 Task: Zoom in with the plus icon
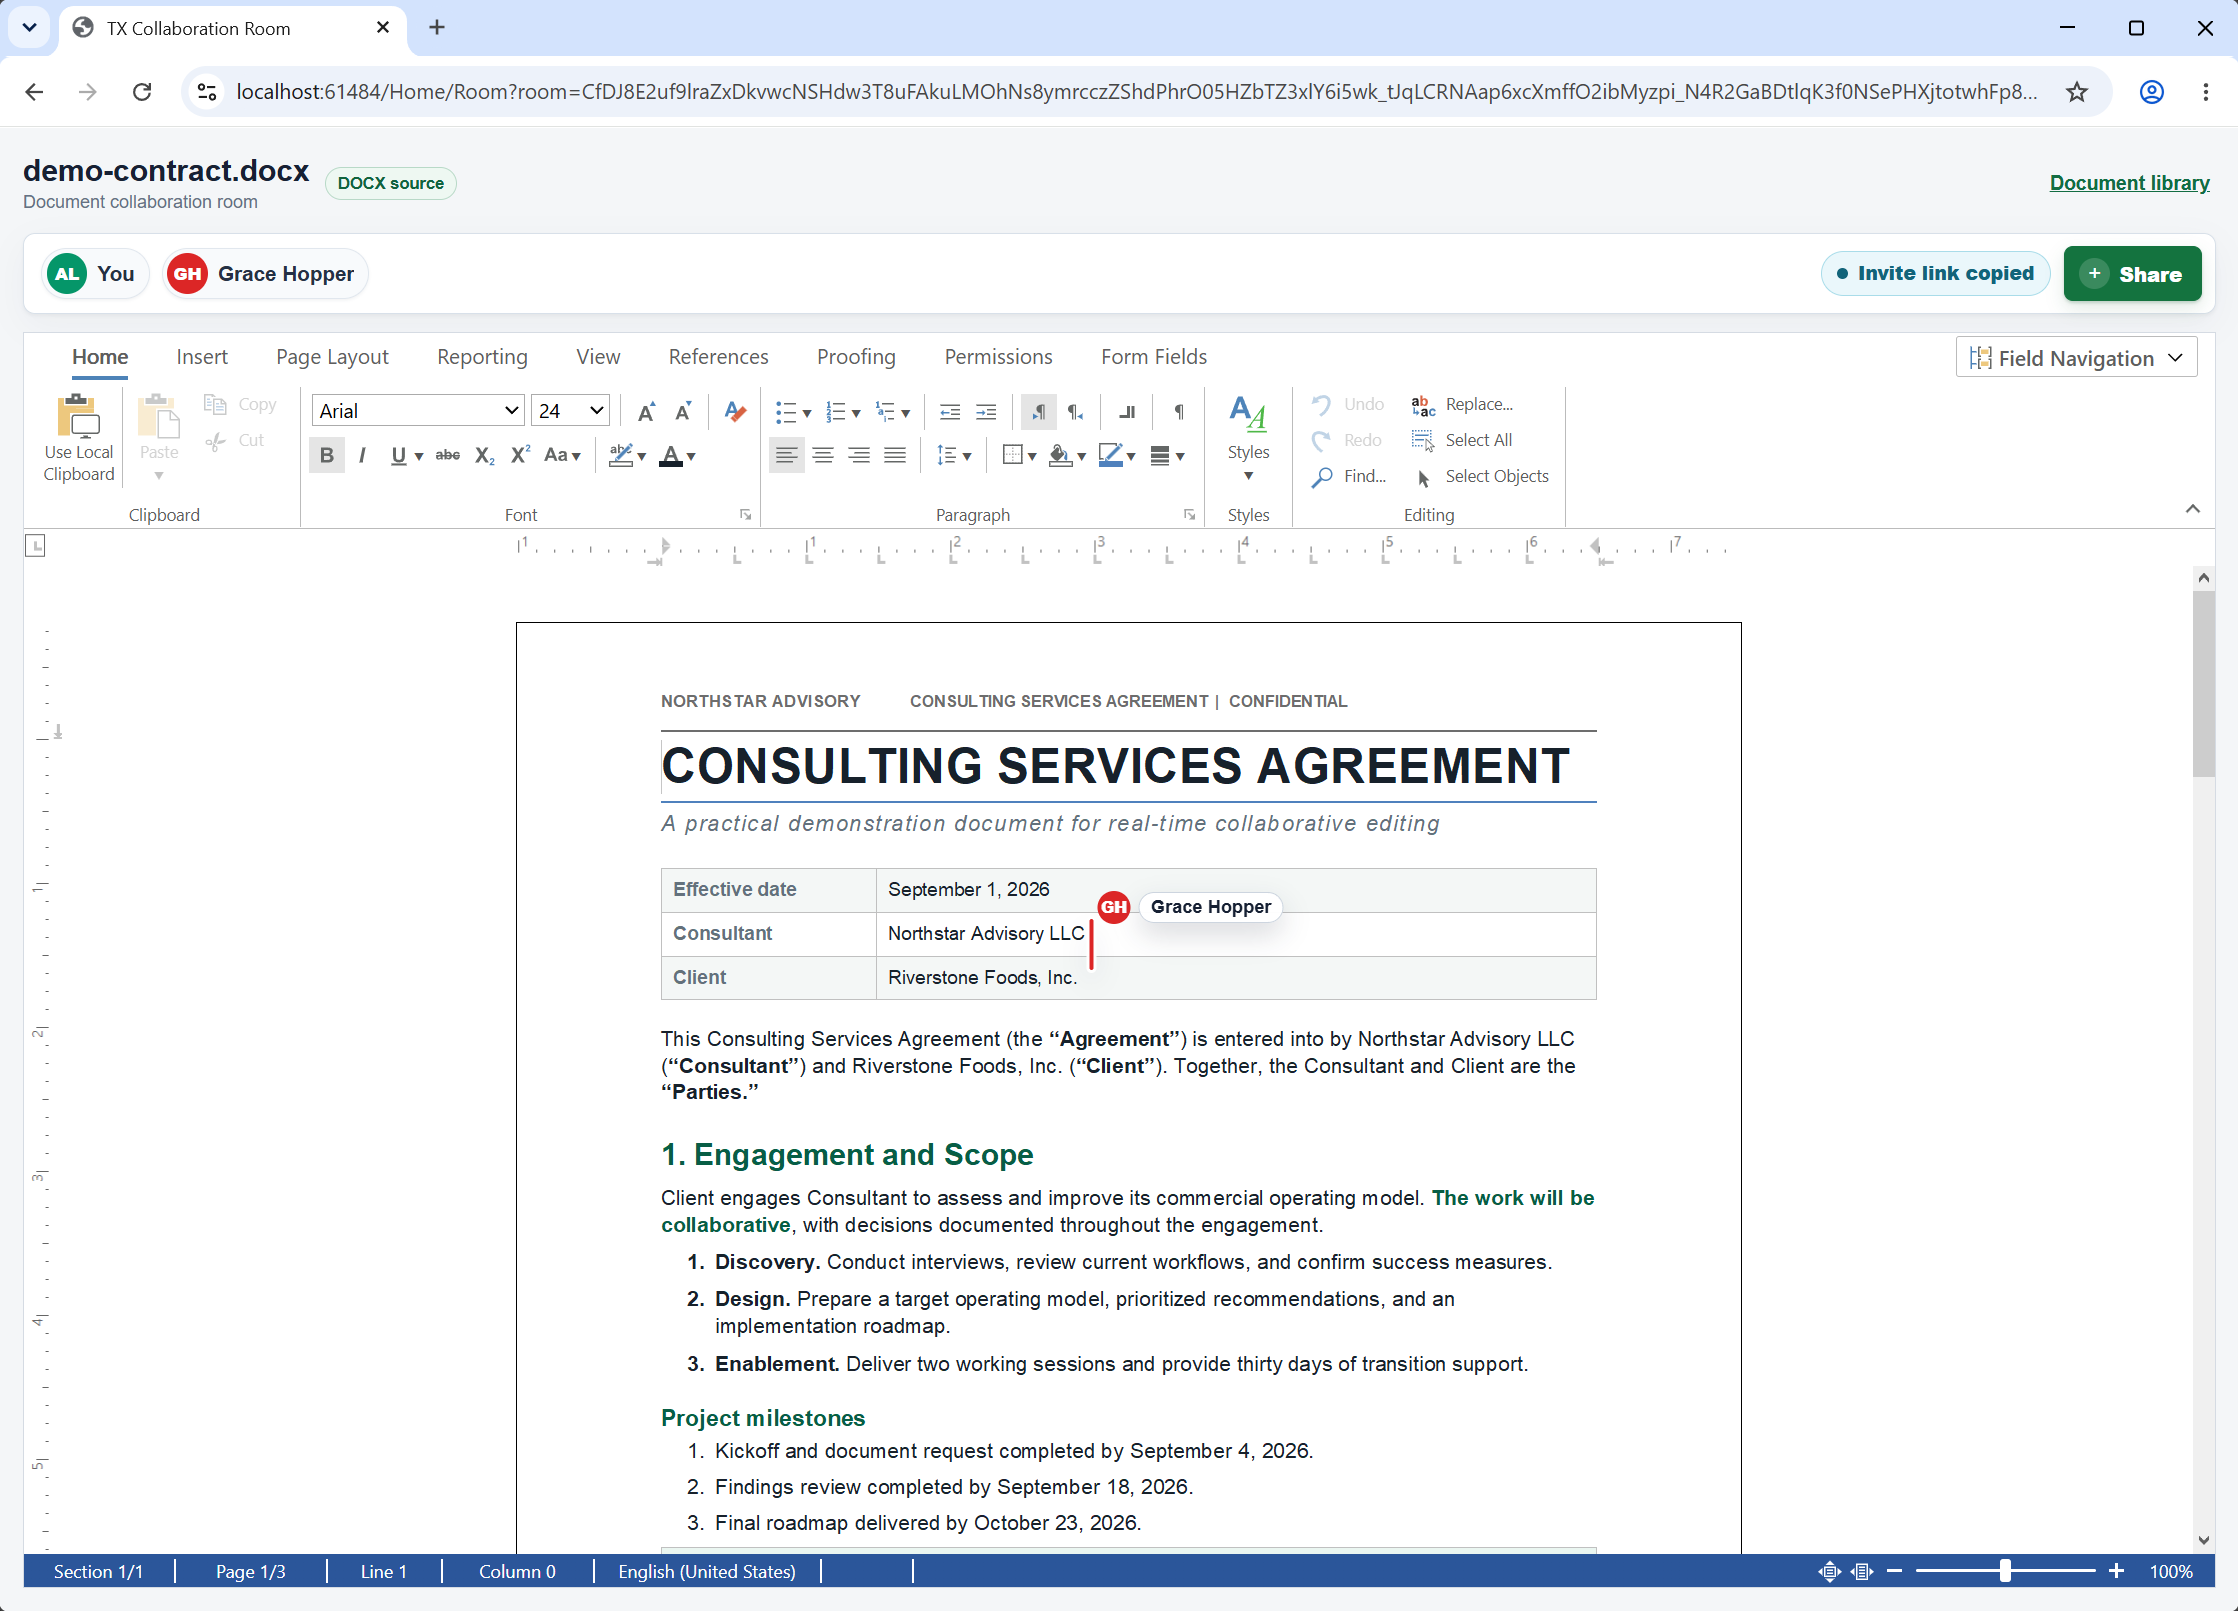tap(2116, 1571)
